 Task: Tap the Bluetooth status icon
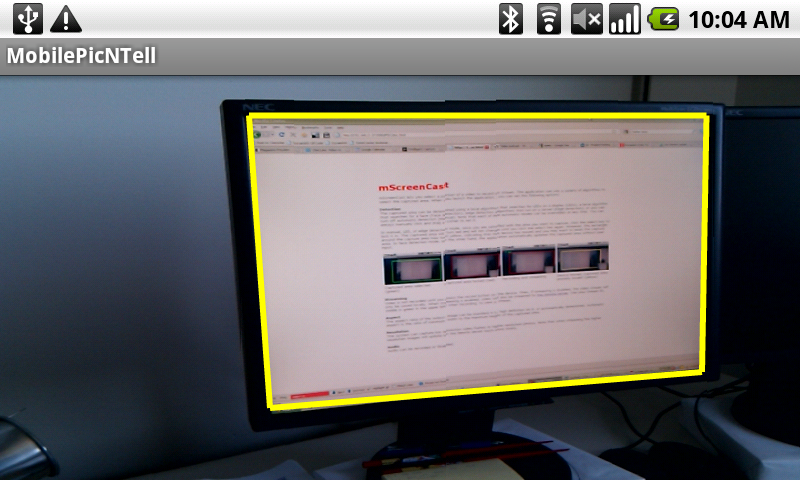(x=511, y=19)
